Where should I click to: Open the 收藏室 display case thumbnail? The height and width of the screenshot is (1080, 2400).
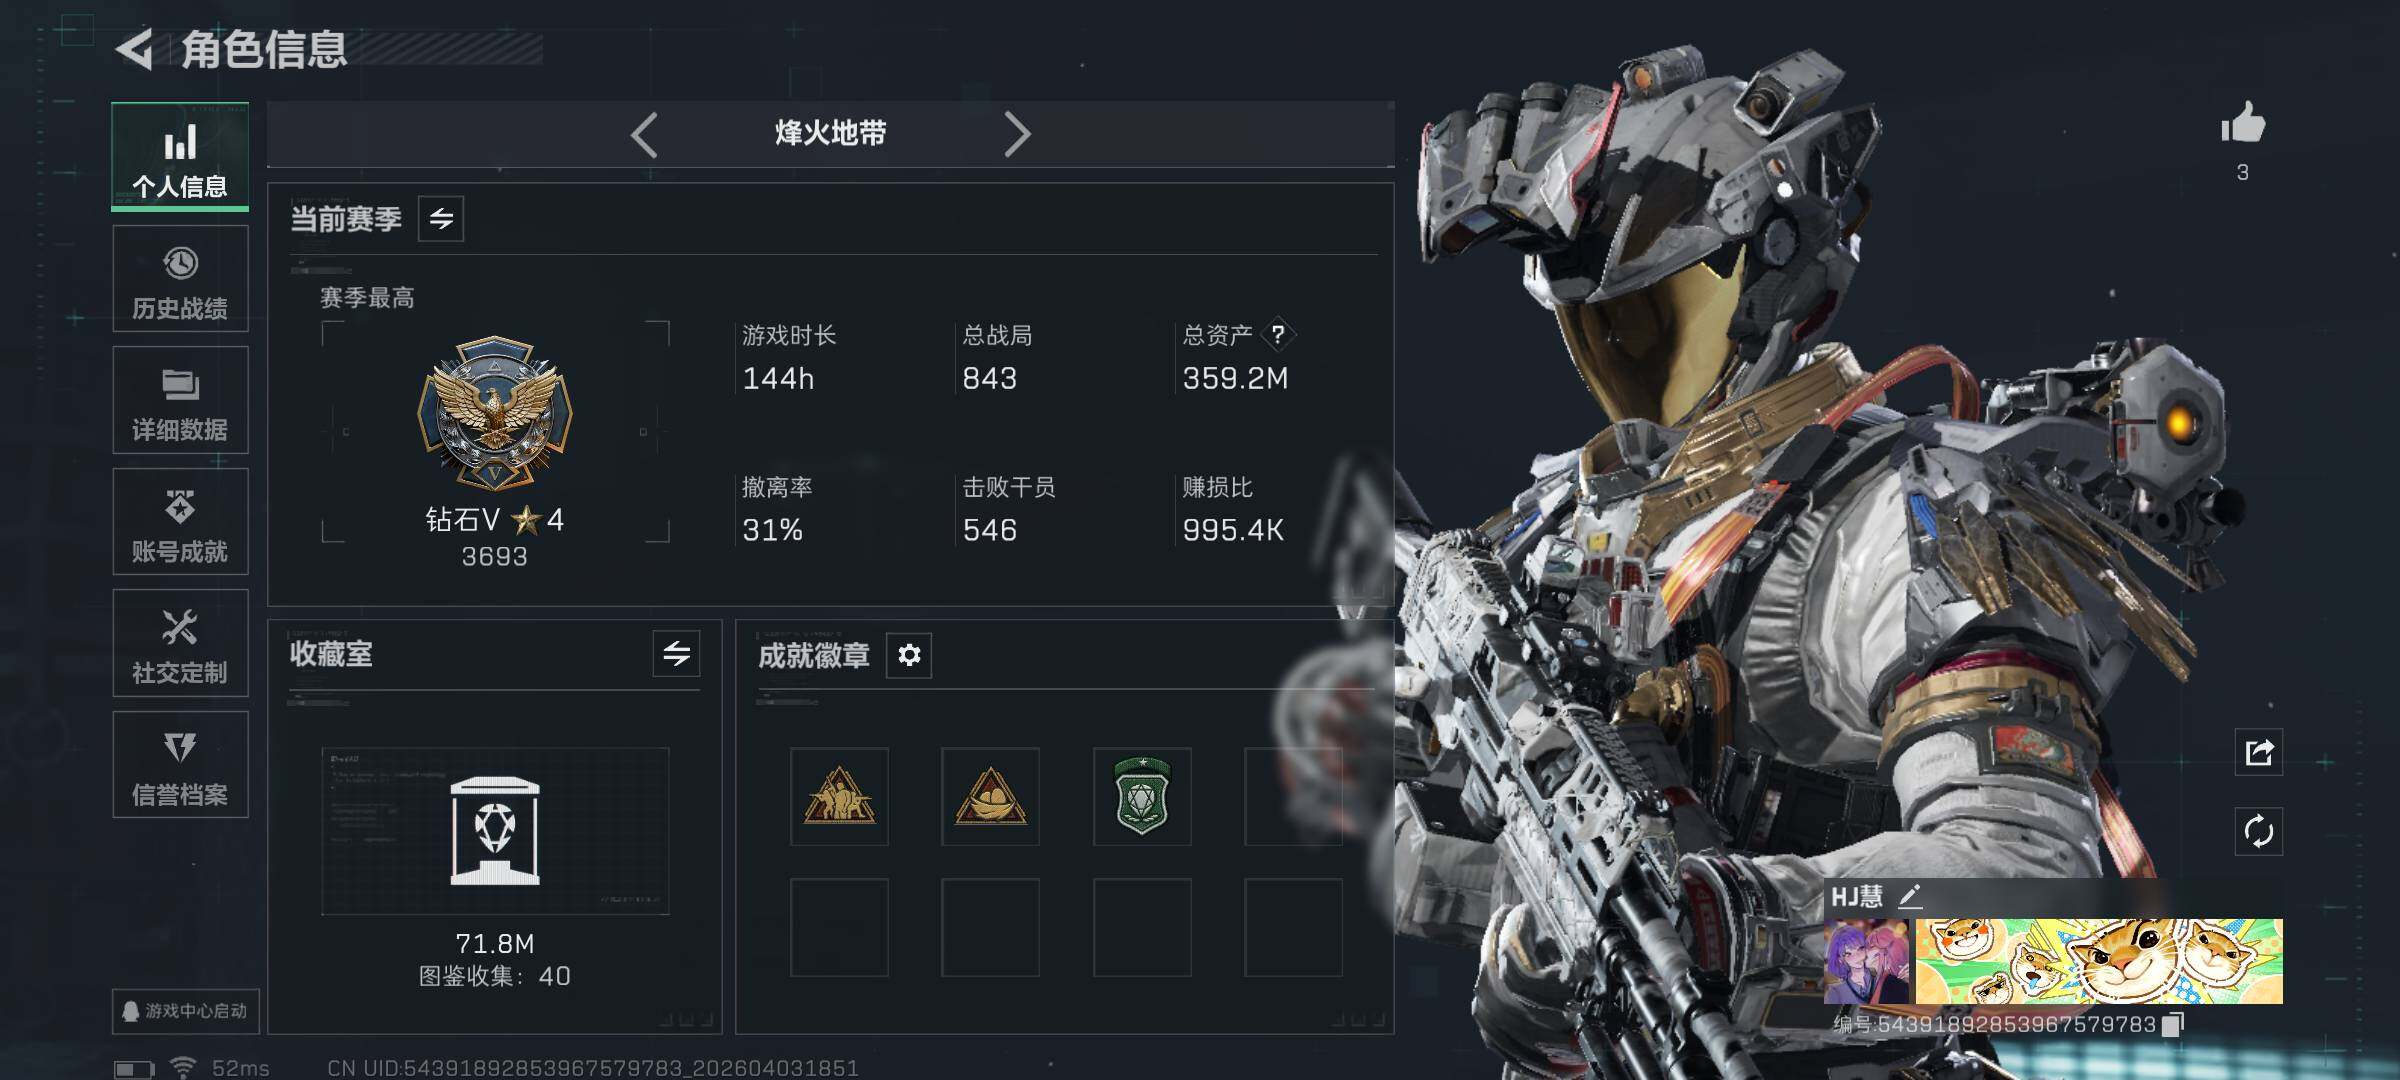click(495, 831)
